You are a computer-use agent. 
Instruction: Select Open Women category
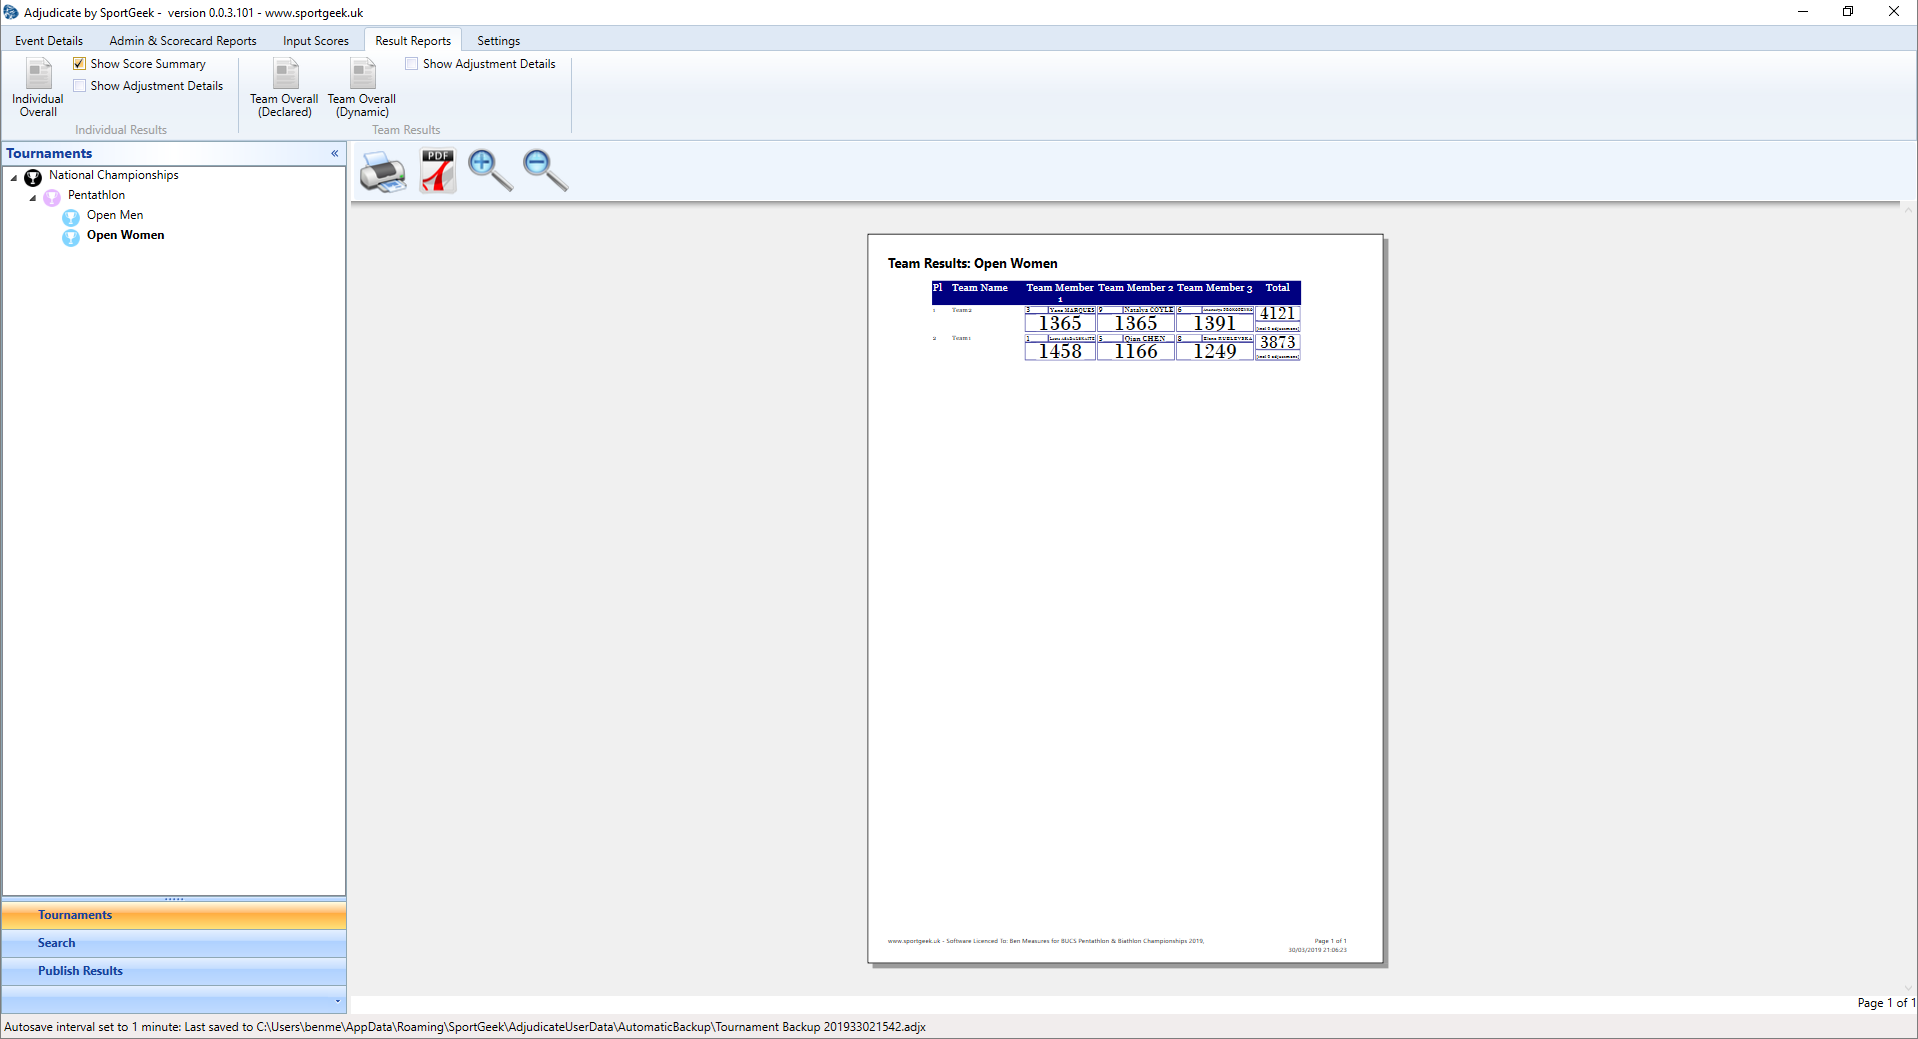[x=126, y=235]
